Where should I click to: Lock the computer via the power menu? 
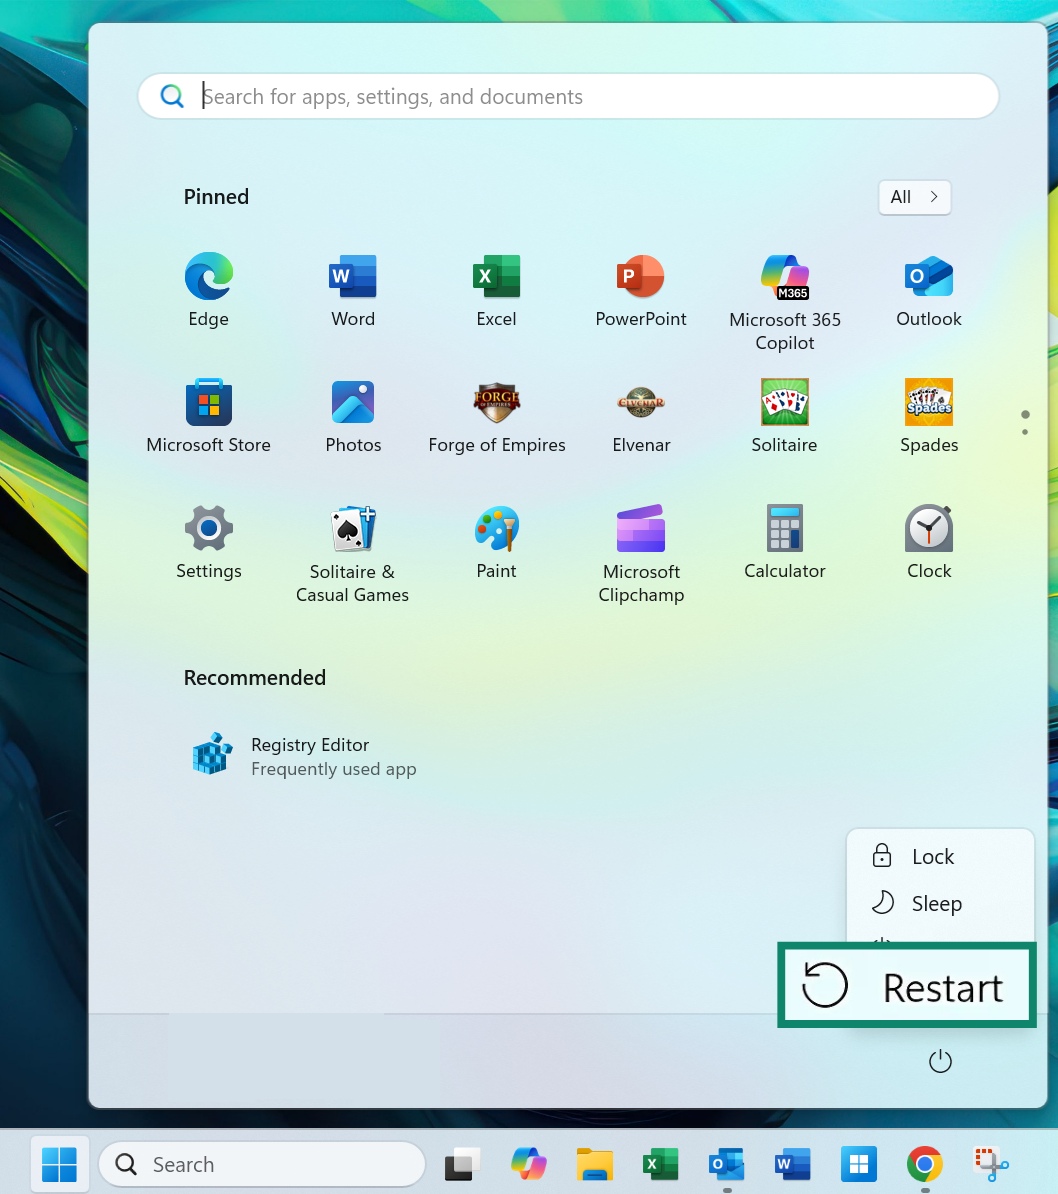[931, 856]
